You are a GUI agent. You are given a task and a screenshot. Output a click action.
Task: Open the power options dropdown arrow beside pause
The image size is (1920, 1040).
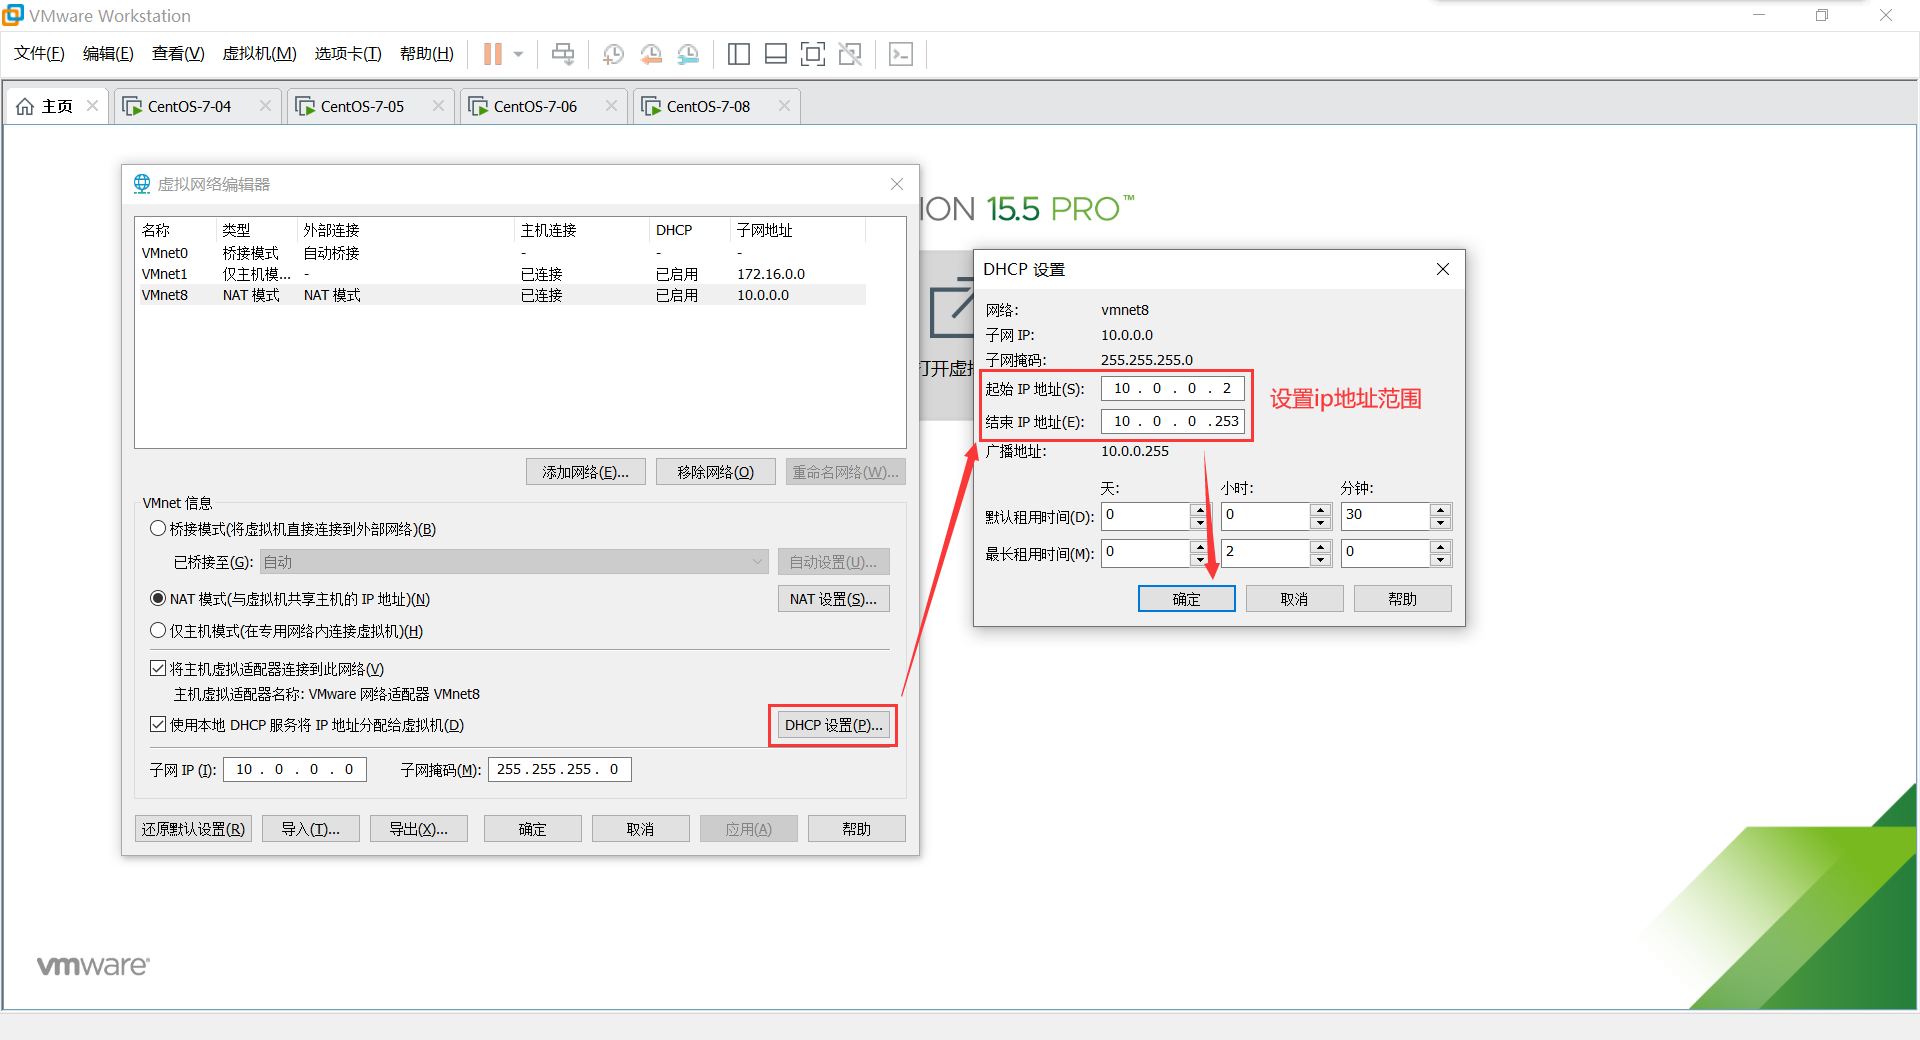(518, 54)
